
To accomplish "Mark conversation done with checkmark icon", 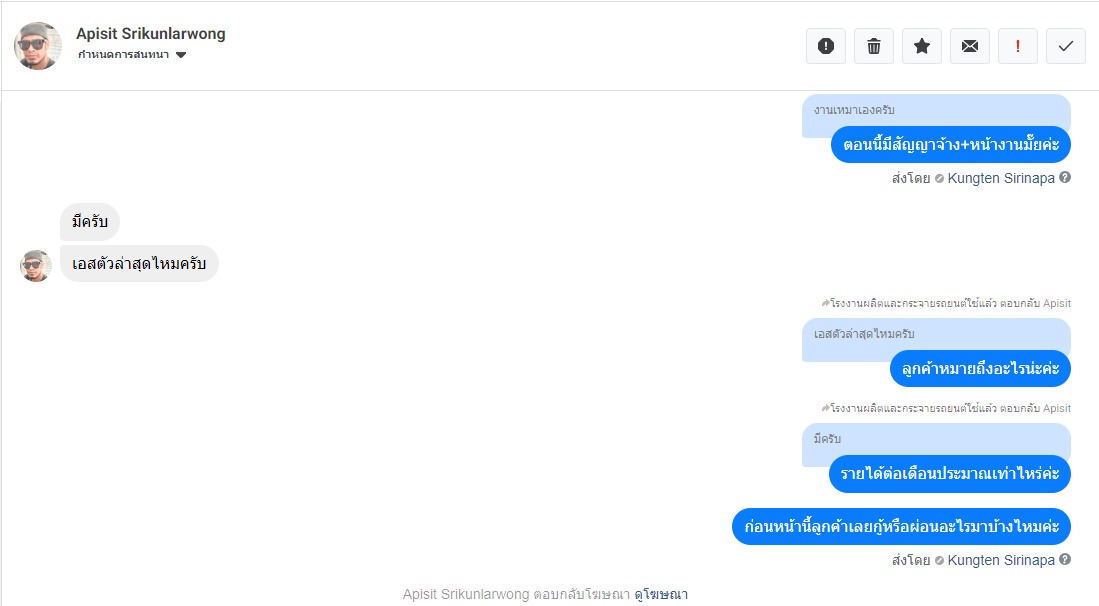I will tap(1065, 46).
